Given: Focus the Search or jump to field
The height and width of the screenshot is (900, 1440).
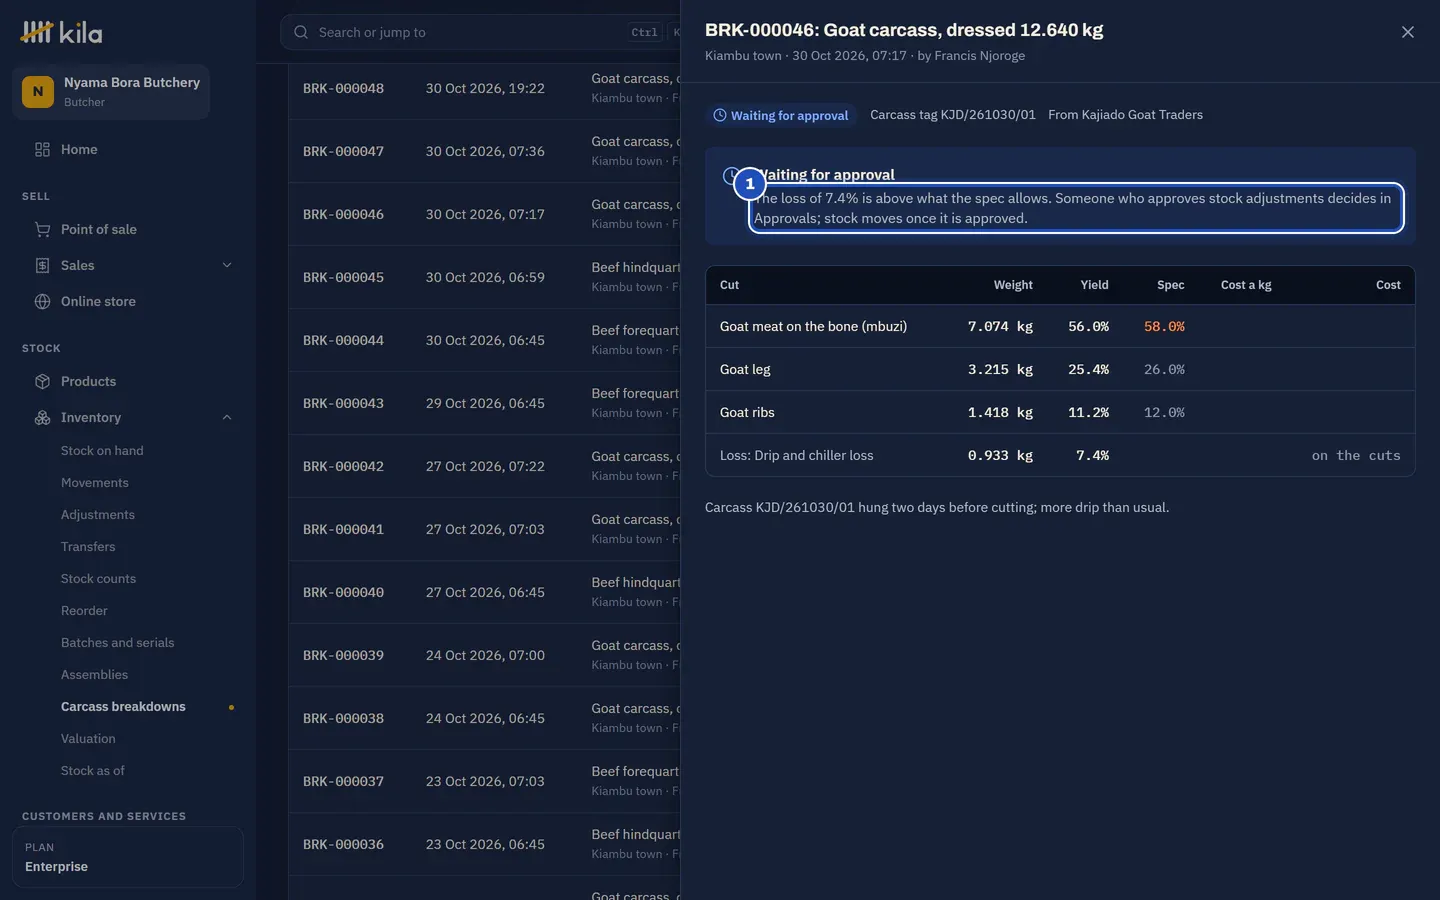Looking at the screenshot, I should pos(480,32).
